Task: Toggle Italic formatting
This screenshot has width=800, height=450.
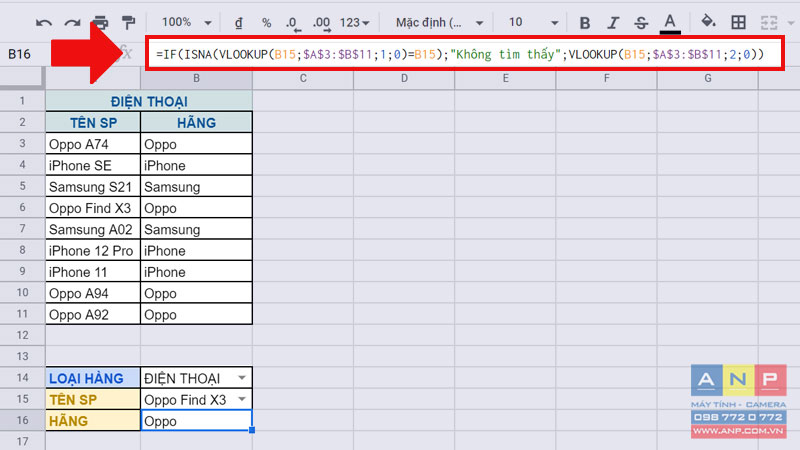Action: click(613, 22)
